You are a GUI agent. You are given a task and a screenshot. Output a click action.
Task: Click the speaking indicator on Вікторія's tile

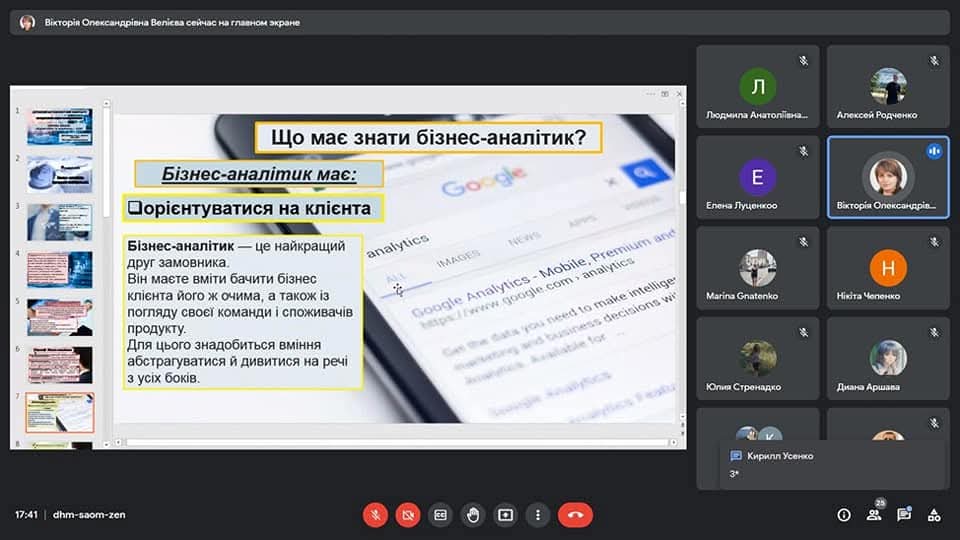(934, 151)
